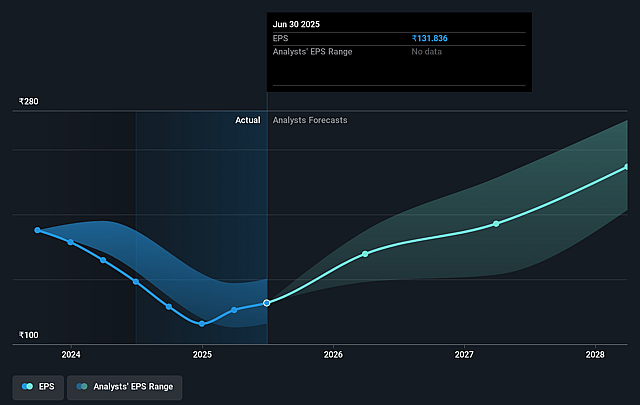This screenshot has height=405, width=640.
Task: Select the EPS point directly above the 2024 label
Action: click(70, 242)
